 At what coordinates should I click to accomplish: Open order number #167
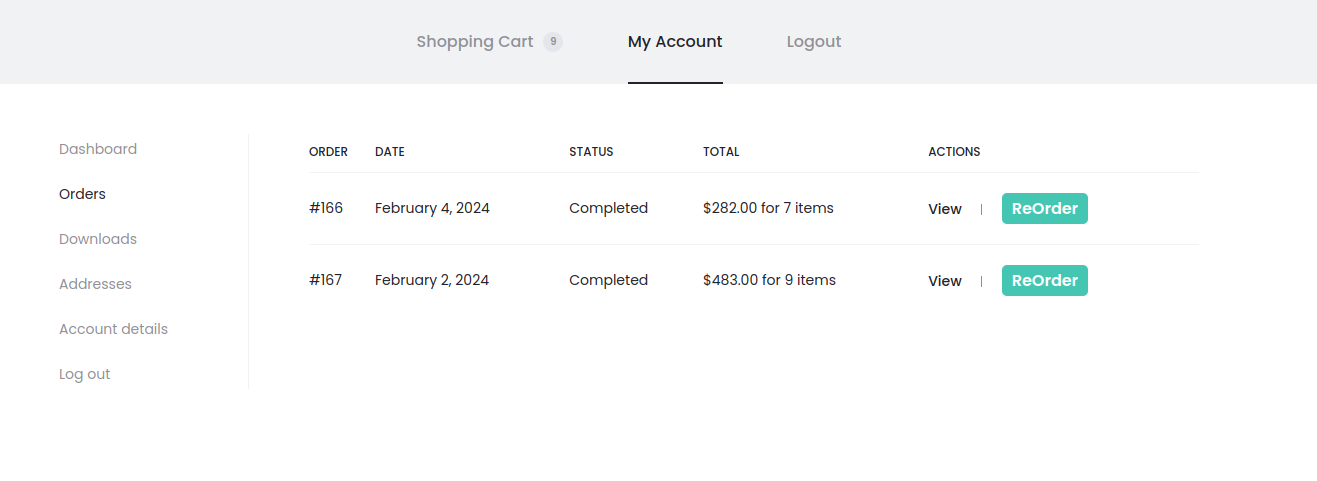[326, 280]
